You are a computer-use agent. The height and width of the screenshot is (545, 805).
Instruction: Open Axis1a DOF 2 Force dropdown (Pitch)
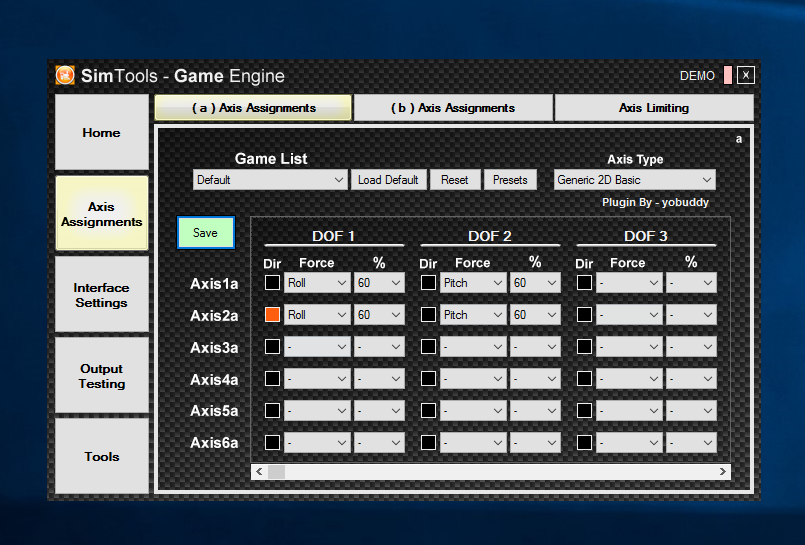tap(473, 283)
